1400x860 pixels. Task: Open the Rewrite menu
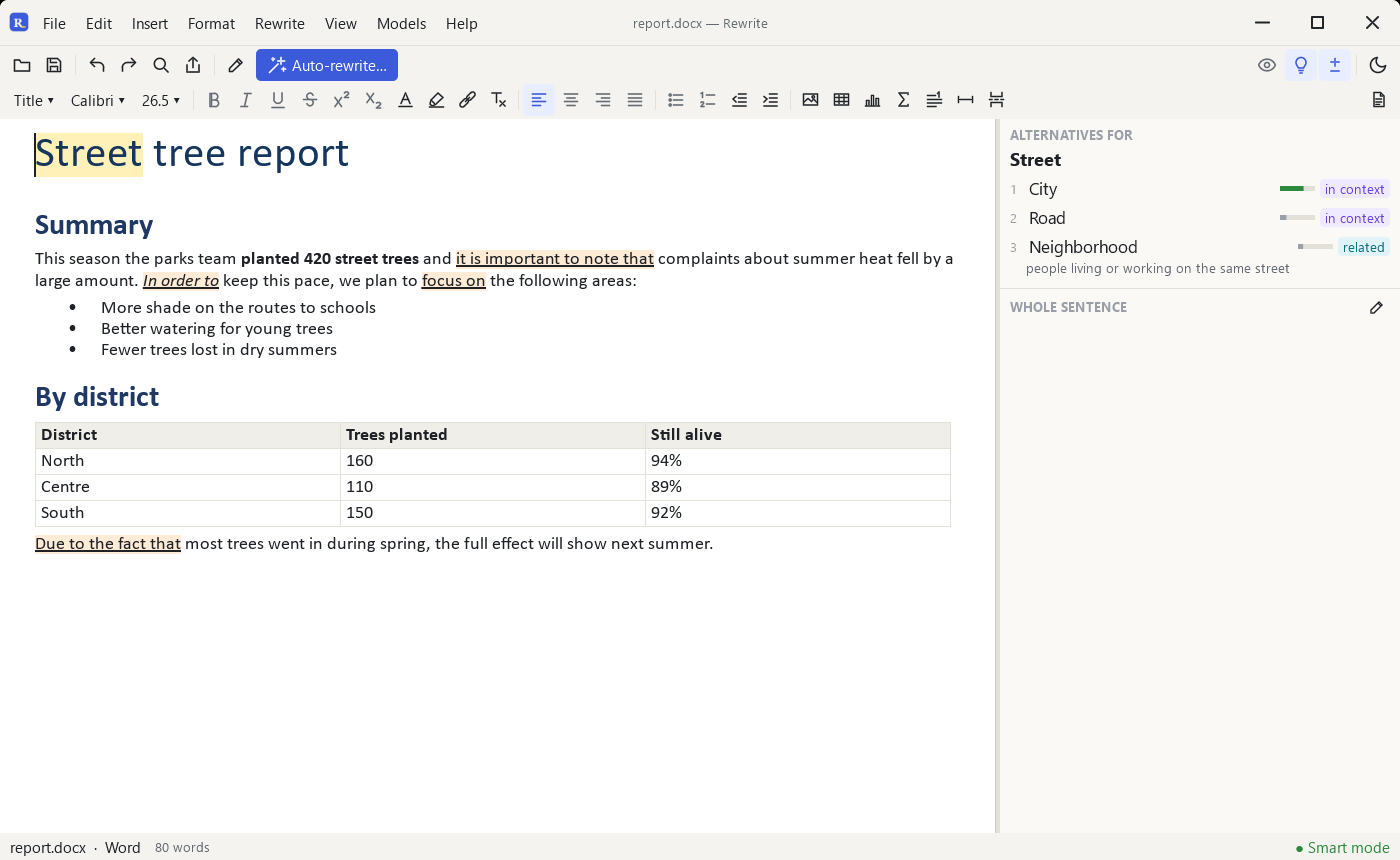coord(280,23)
